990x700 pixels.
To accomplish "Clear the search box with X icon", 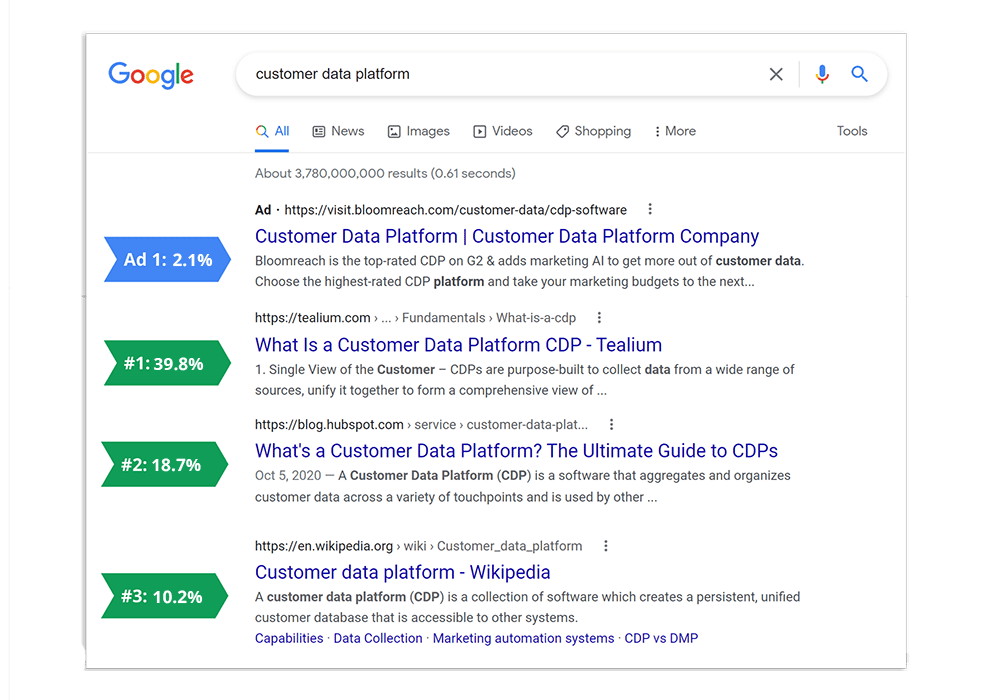I will [x=776, y=74].
